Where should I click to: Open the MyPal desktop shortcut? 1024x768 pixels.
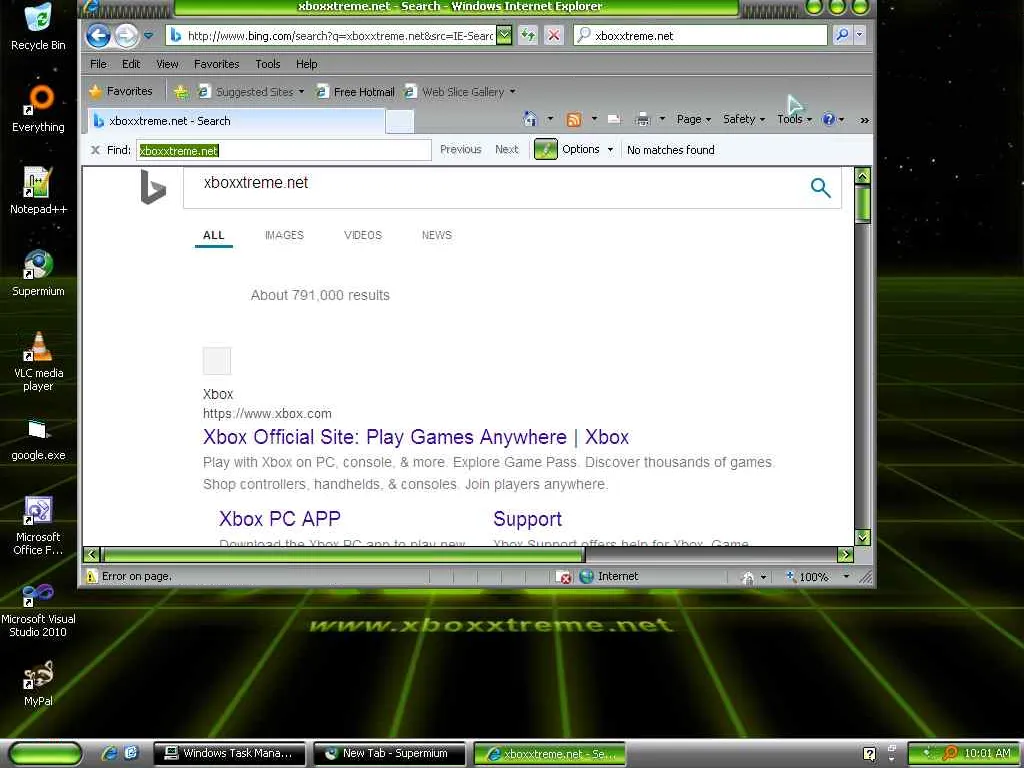point(38,683)
